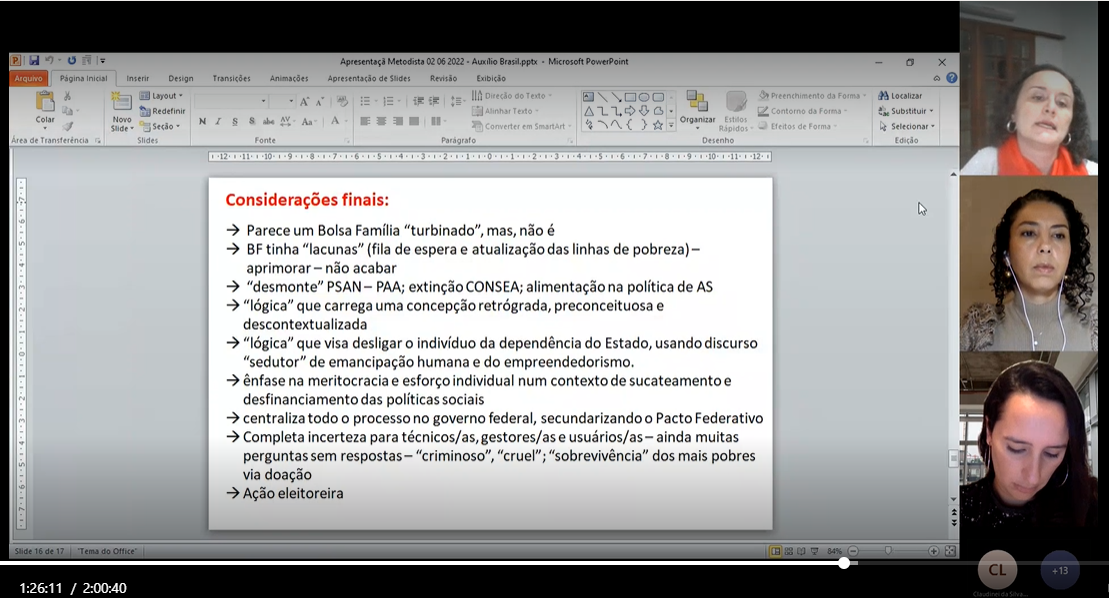Toggle bold (N) formatting
The height and width of the screenshot is (598, 1109).
point(202,122)
